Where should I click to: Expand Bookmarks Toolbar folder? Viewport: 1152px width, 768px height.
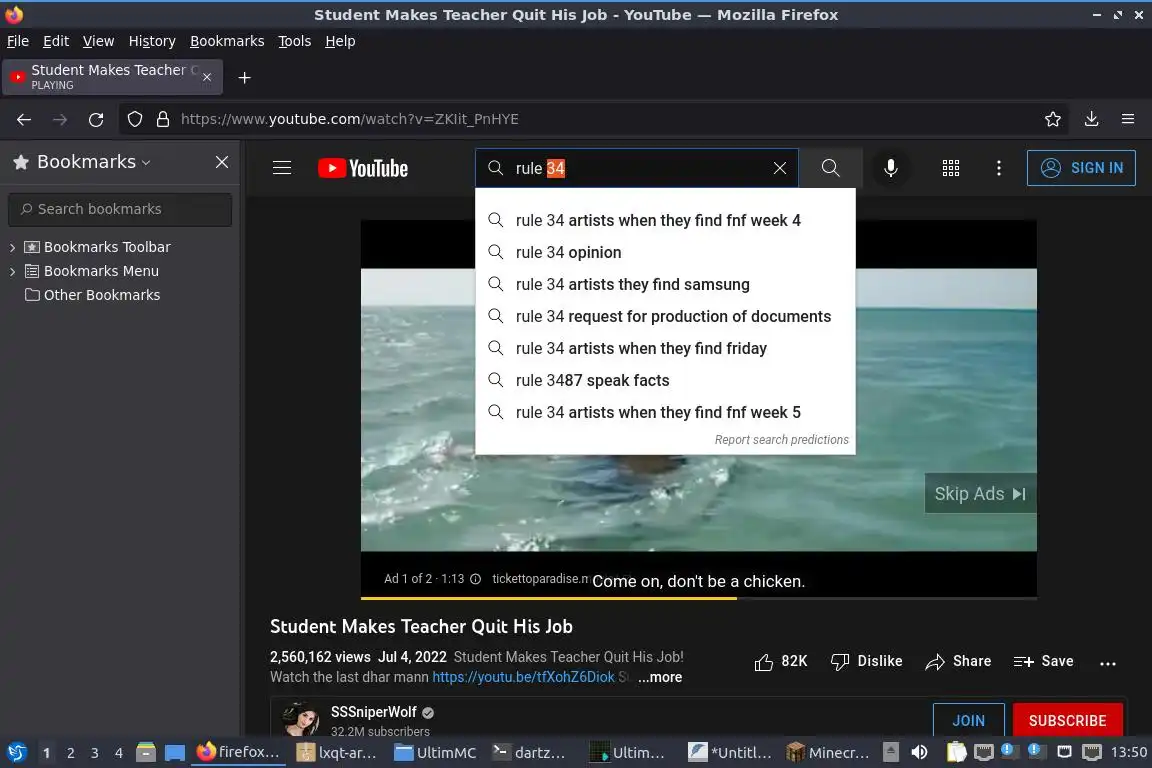coord(12,248)
